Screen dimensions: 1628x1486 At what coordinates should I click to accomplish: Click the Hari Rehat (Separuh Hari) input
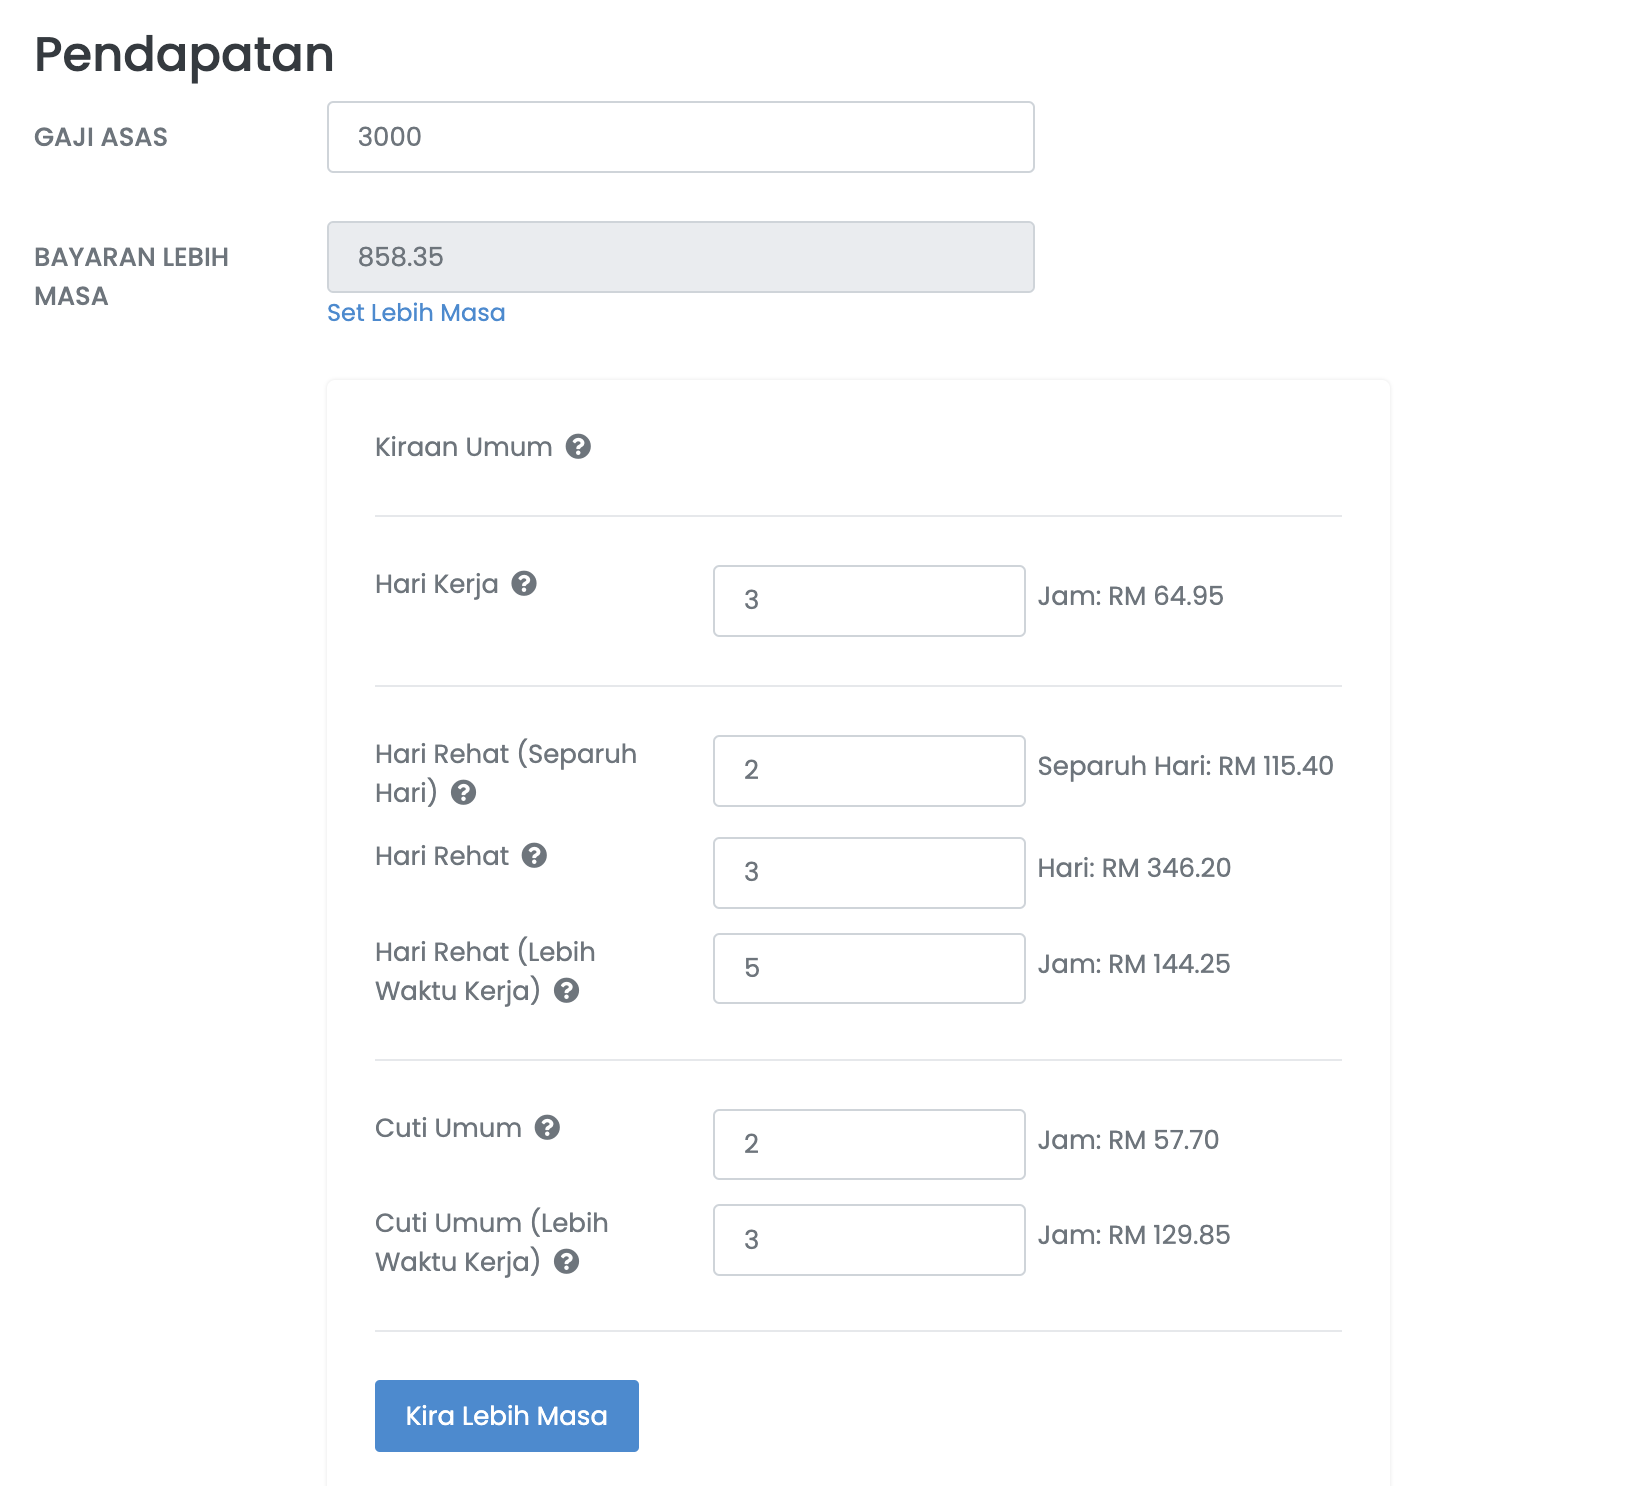tap(868, 770)
